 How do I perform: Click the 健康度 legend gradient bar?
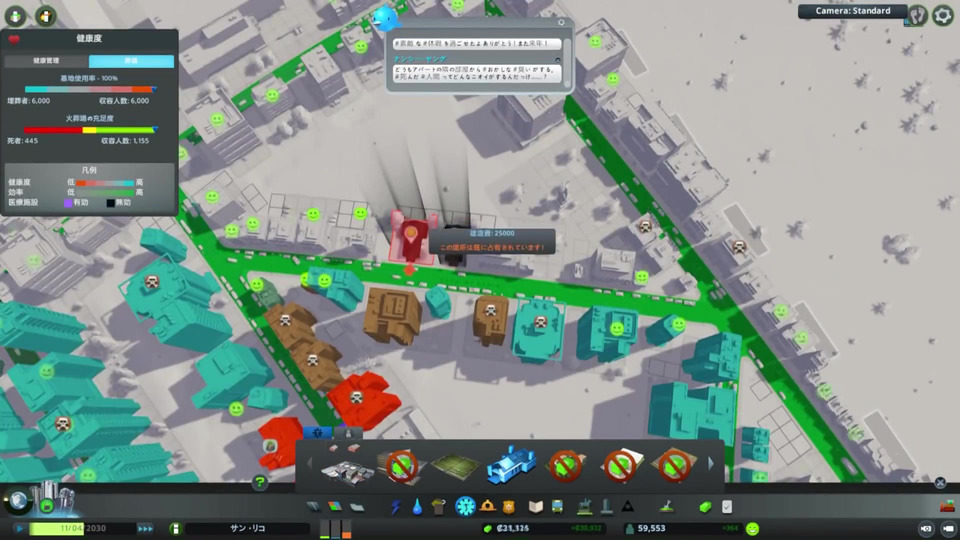pos(105,182)
